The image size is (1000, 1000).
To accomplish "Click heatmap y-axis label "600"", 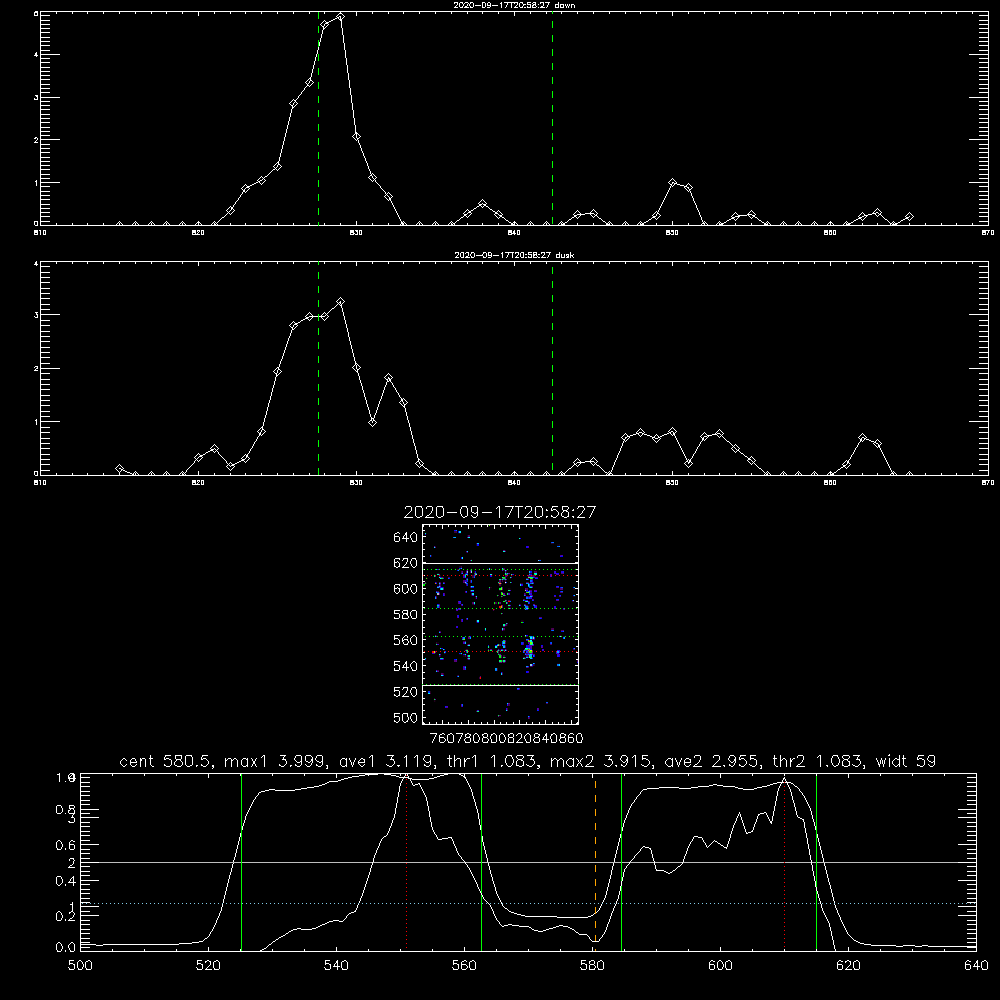I will [x=406, y=589].
